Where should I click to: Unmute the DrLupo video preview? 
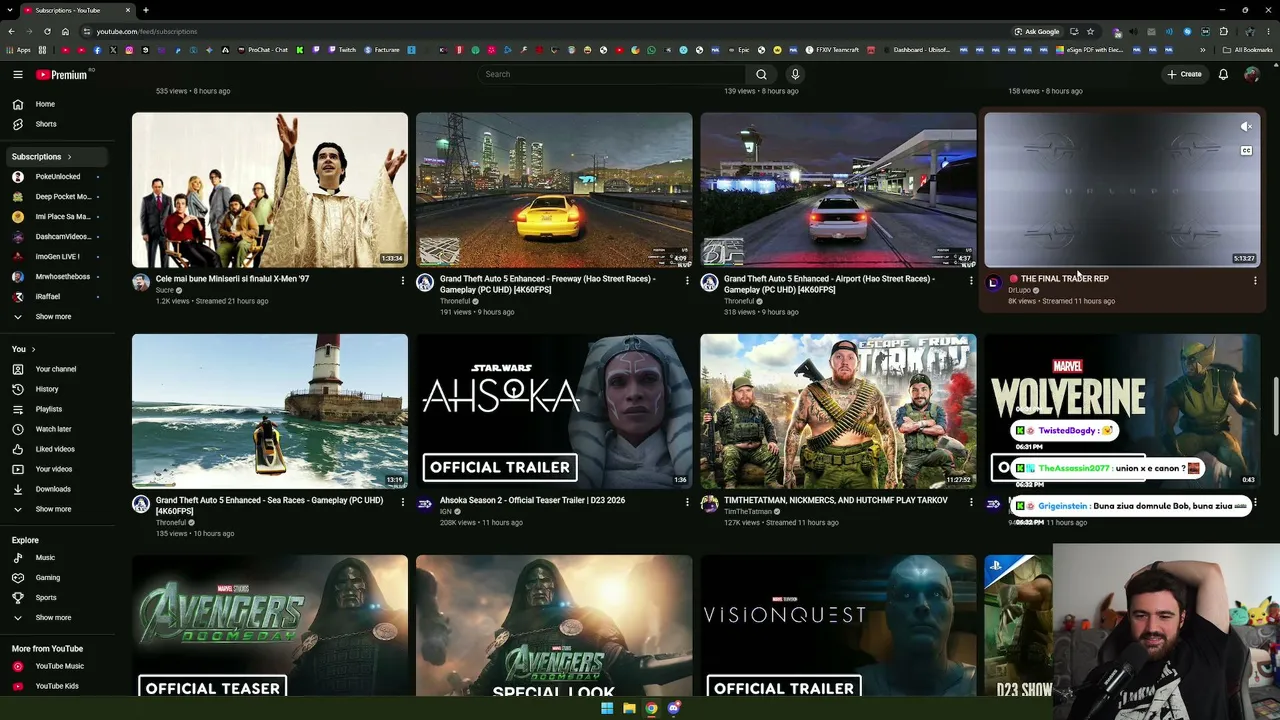(1246, 127)
